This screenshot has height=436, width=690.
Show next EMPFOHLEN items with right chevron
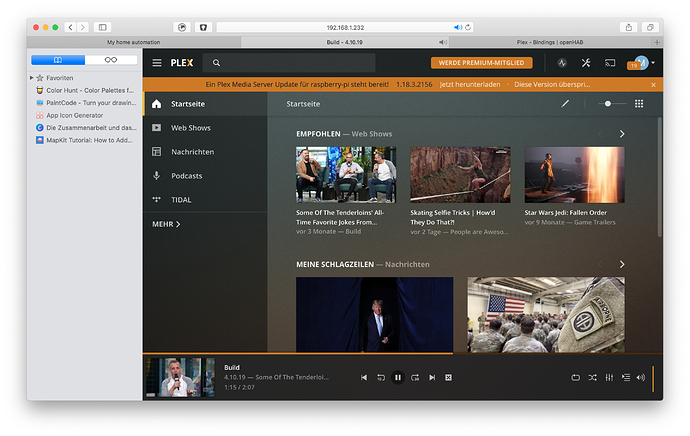[622, 134]
